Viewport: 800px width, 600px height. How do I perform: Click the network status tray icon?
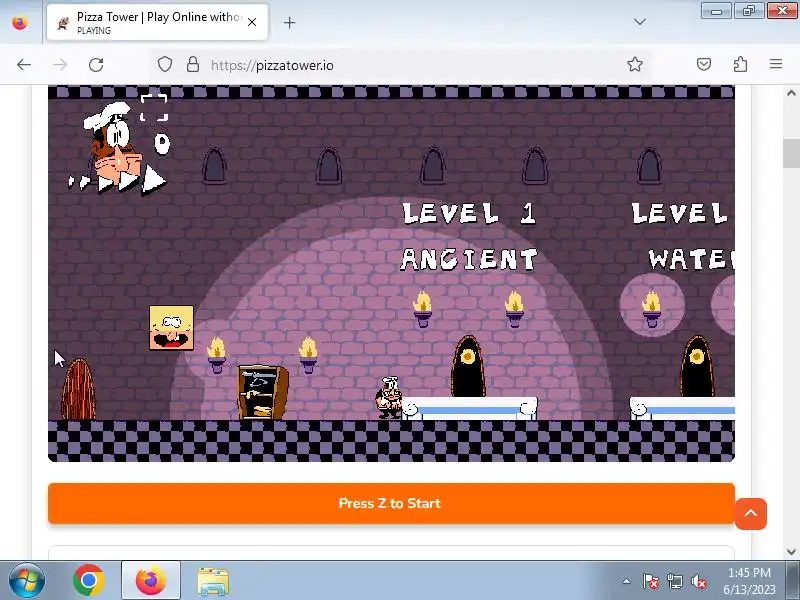click(x=675, y=581)
